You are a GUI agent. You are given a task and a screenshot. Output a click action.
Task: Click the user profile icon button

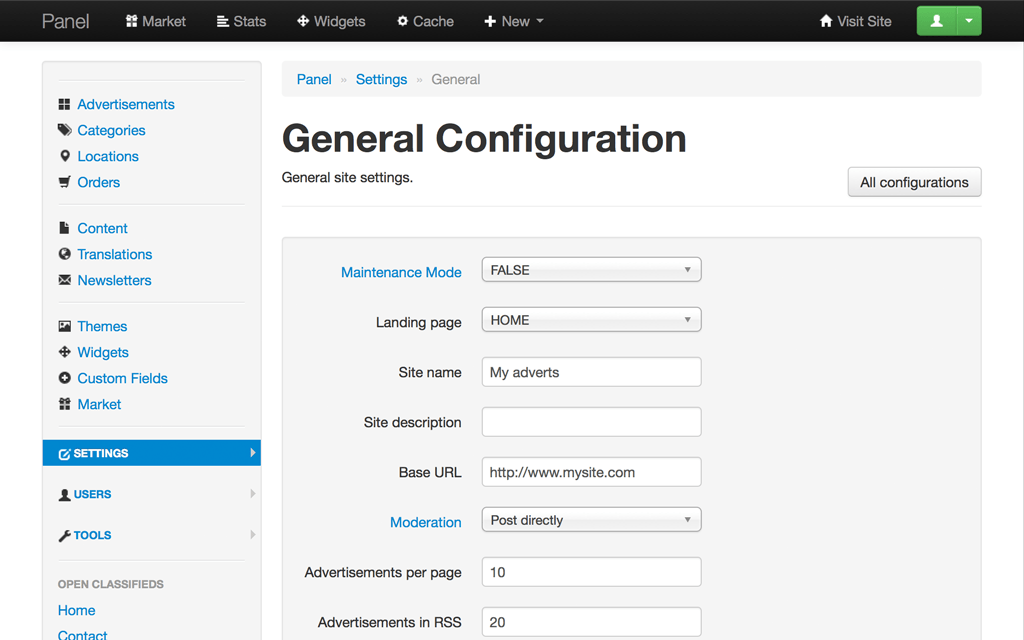coord(936,21)
